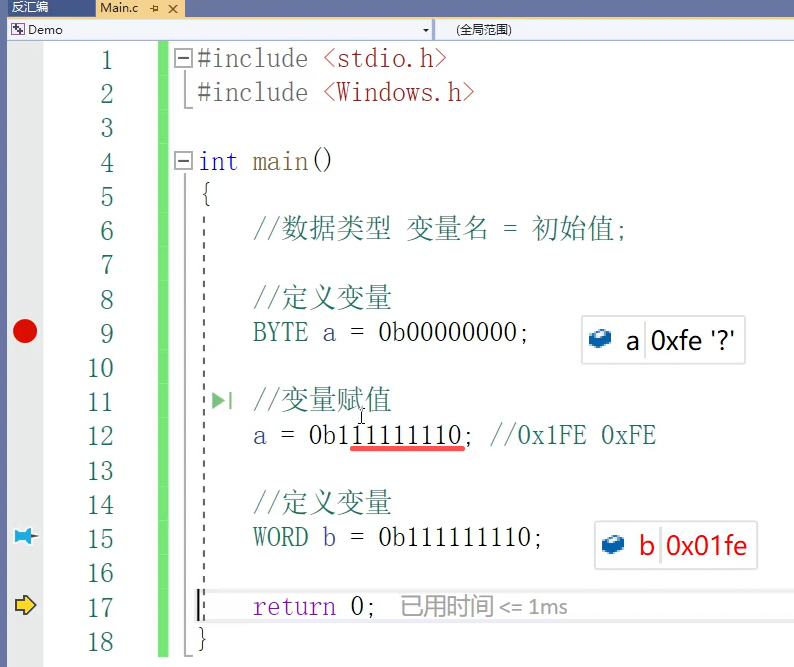Collapse the main() function block
The width and height of the screenshot is (794, 667).
point(183,161)
